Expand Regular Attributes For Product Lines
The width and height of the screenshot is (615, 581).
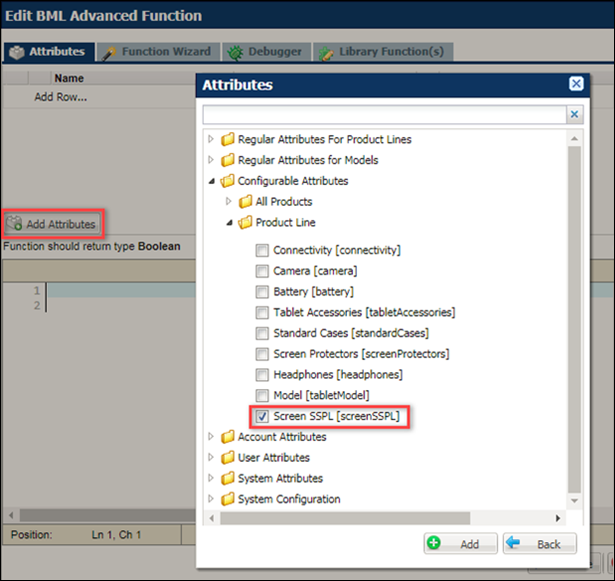[211, 139]
